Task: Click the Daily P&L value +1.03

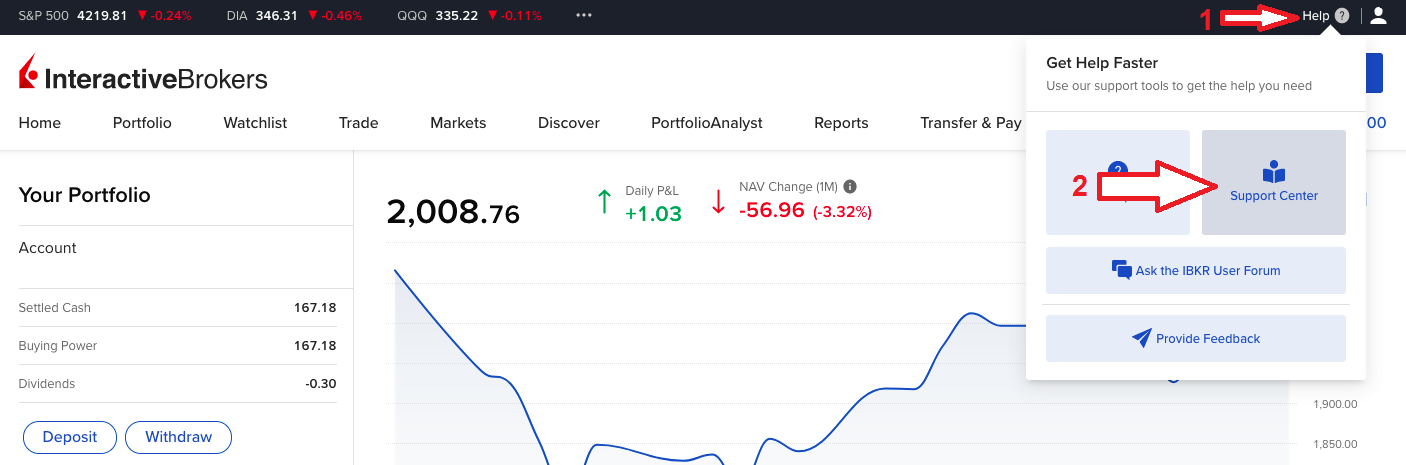Action: tap(653, 212)
